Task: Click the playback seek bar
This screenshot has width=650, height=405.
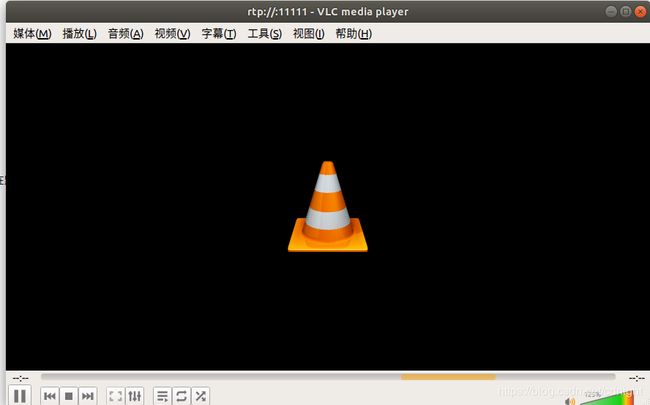Action: 328,377
